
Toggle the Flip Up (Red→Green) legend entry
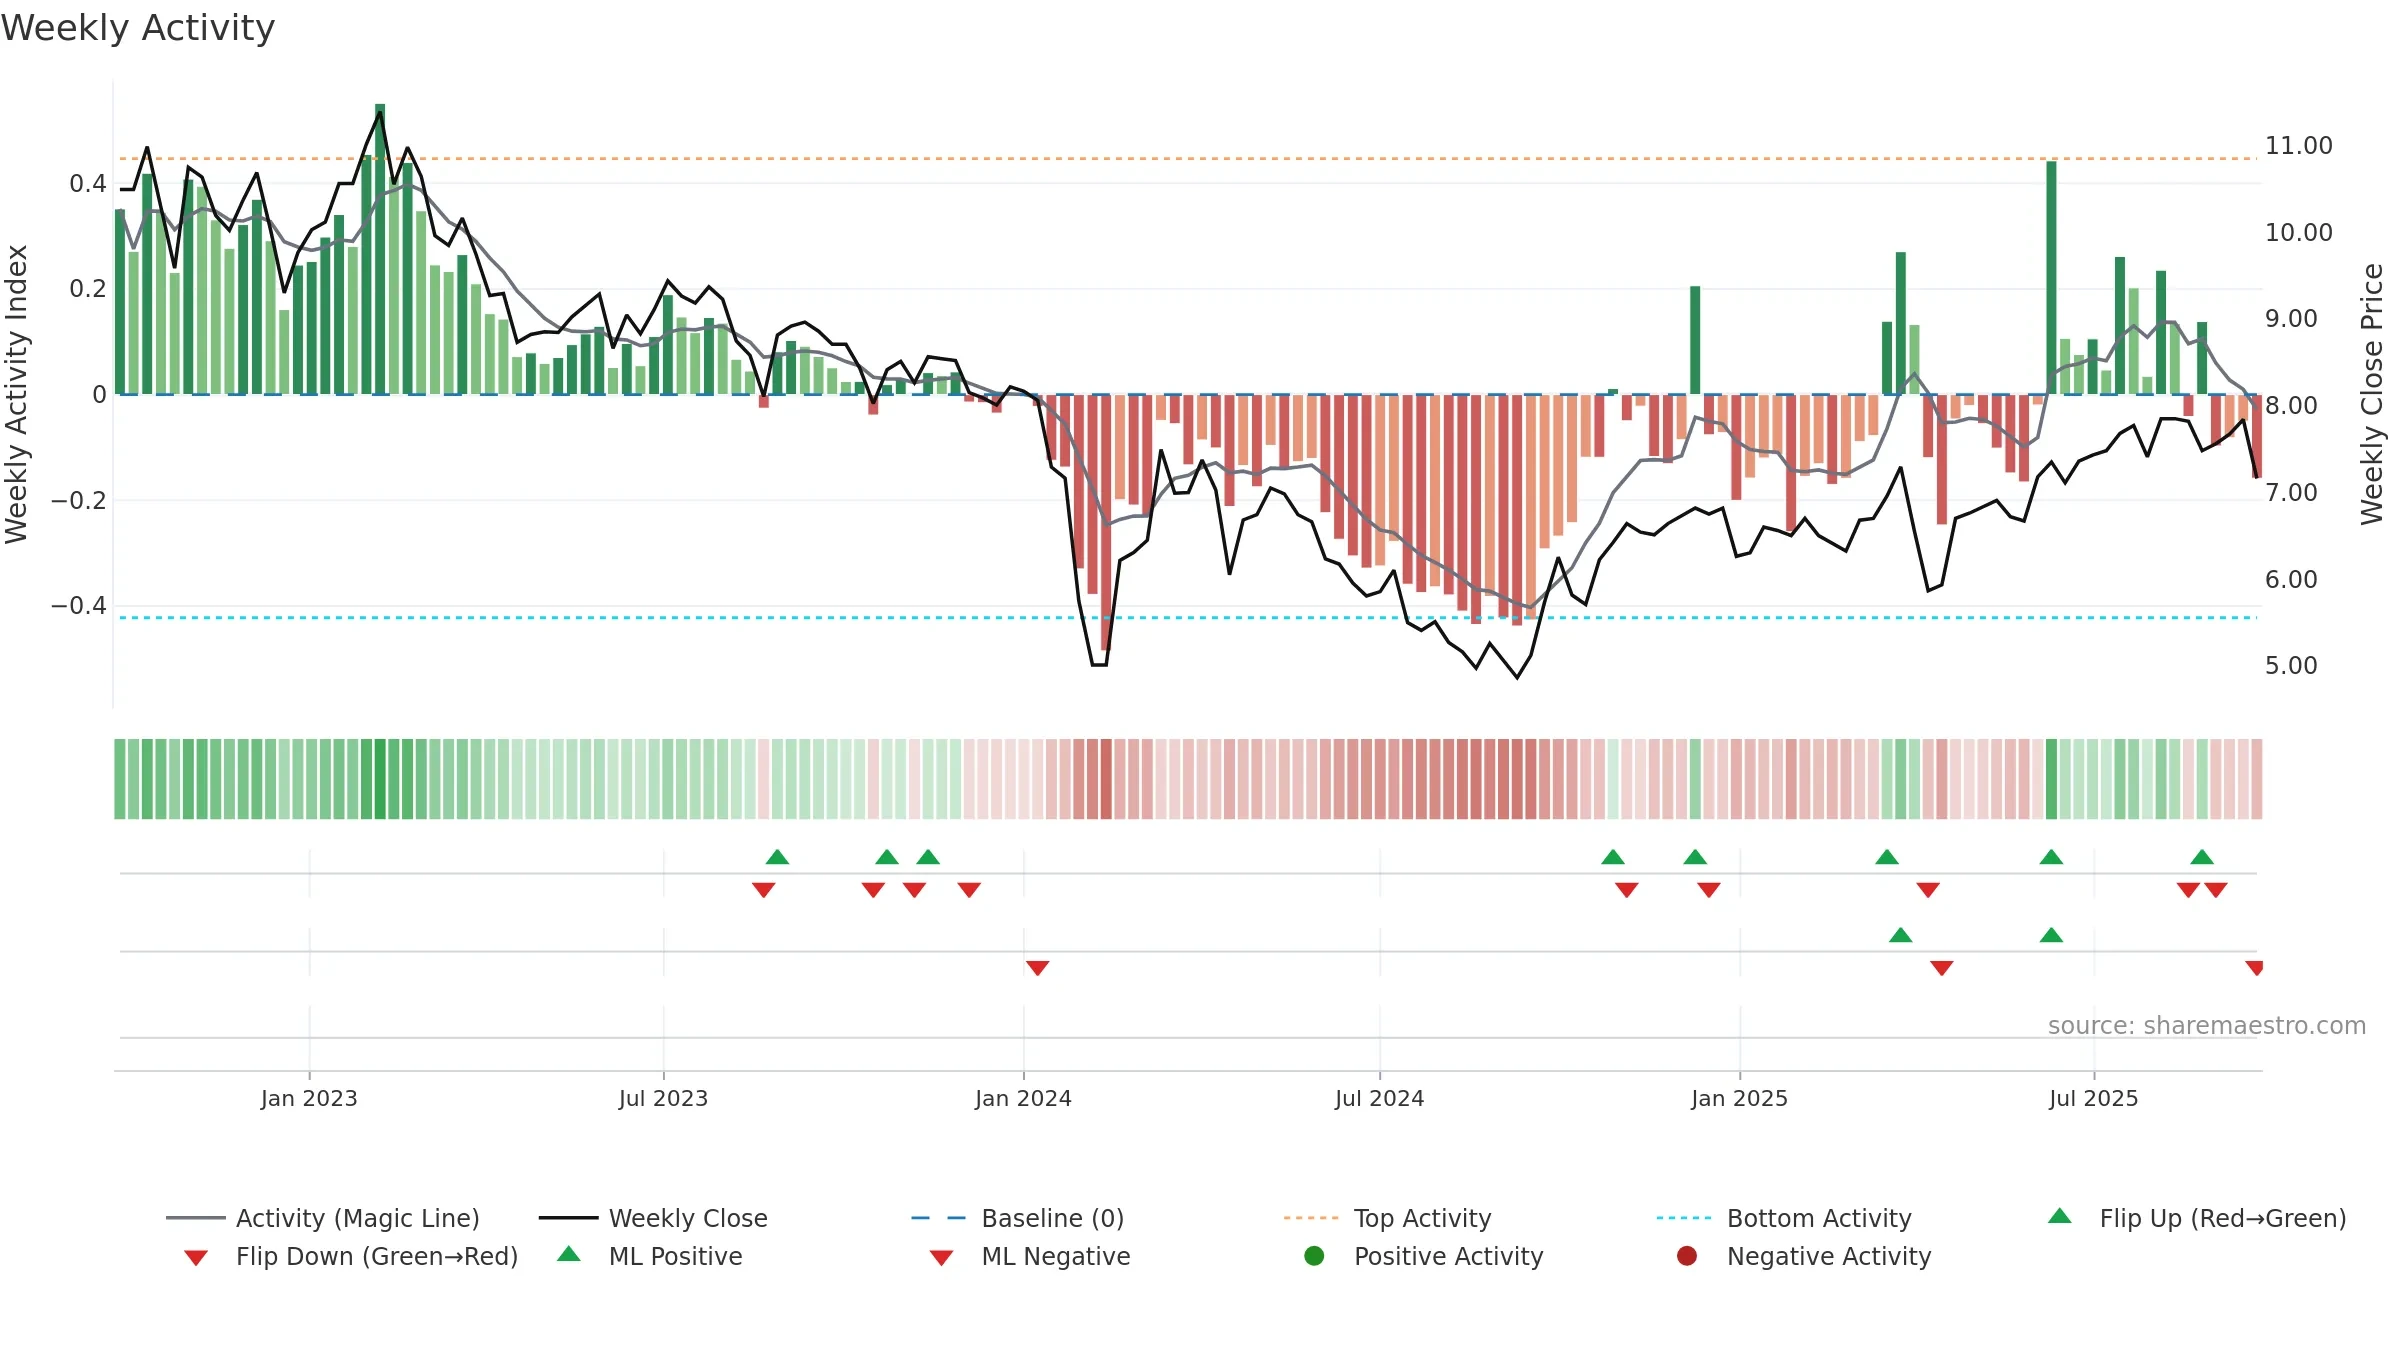click(2197, 1218)
